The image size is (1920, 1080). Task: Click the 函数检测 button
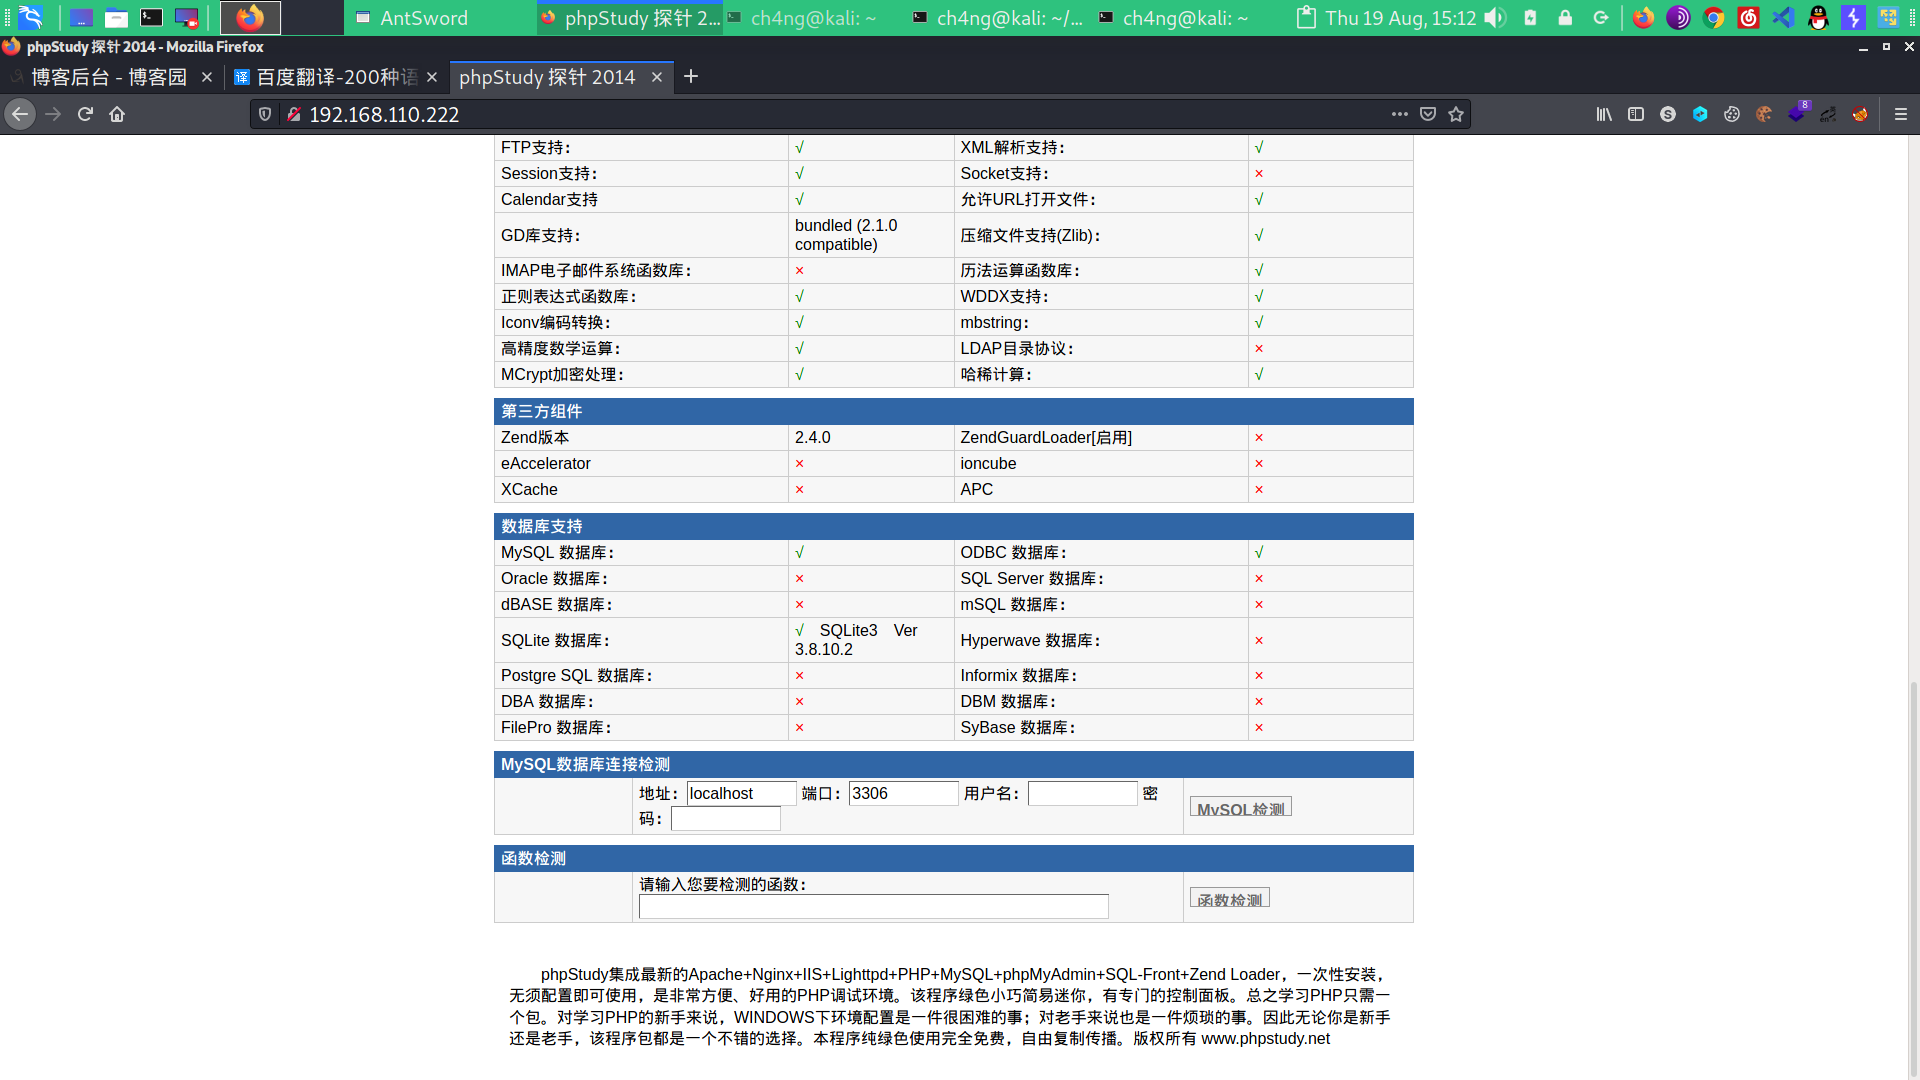click(1229, 898)
